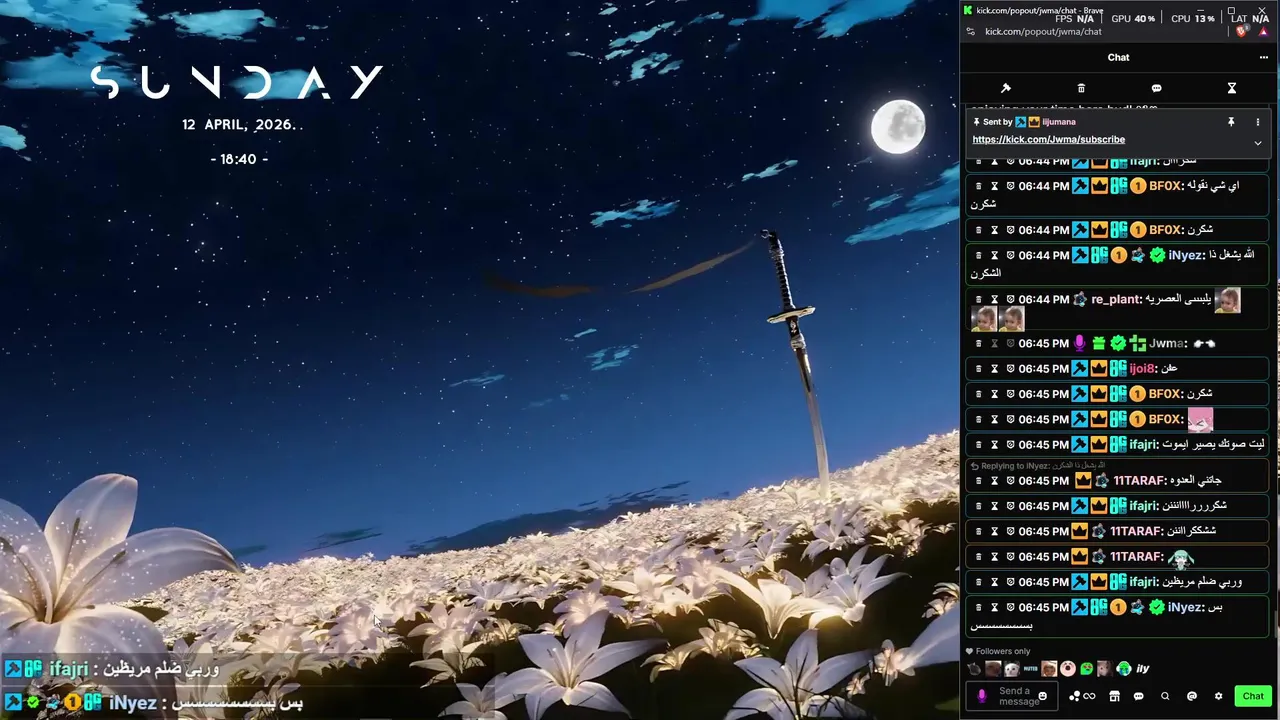Click the hourglass icon in top chat toolbar
The height and width of the screenshot is (720, 1280).
tap(1232, 88)
